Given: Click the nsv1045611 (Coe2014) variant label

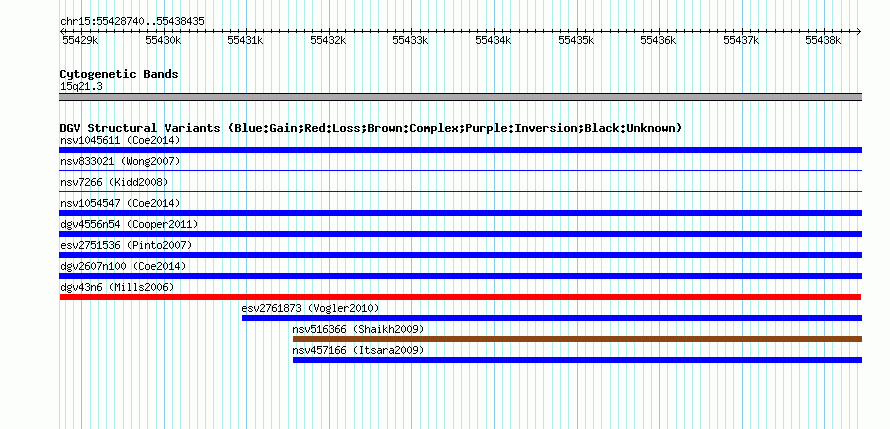Looking at the screenshot, I should [120, 140].
